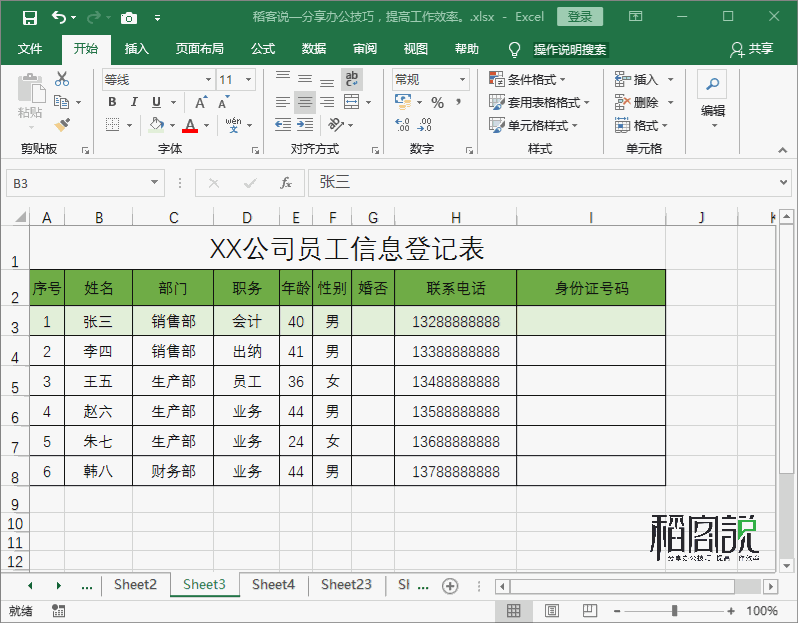The image size is (798, 623).
Task: Open Format as Table (套用表格格式) menu
Action: pos(539,102)
